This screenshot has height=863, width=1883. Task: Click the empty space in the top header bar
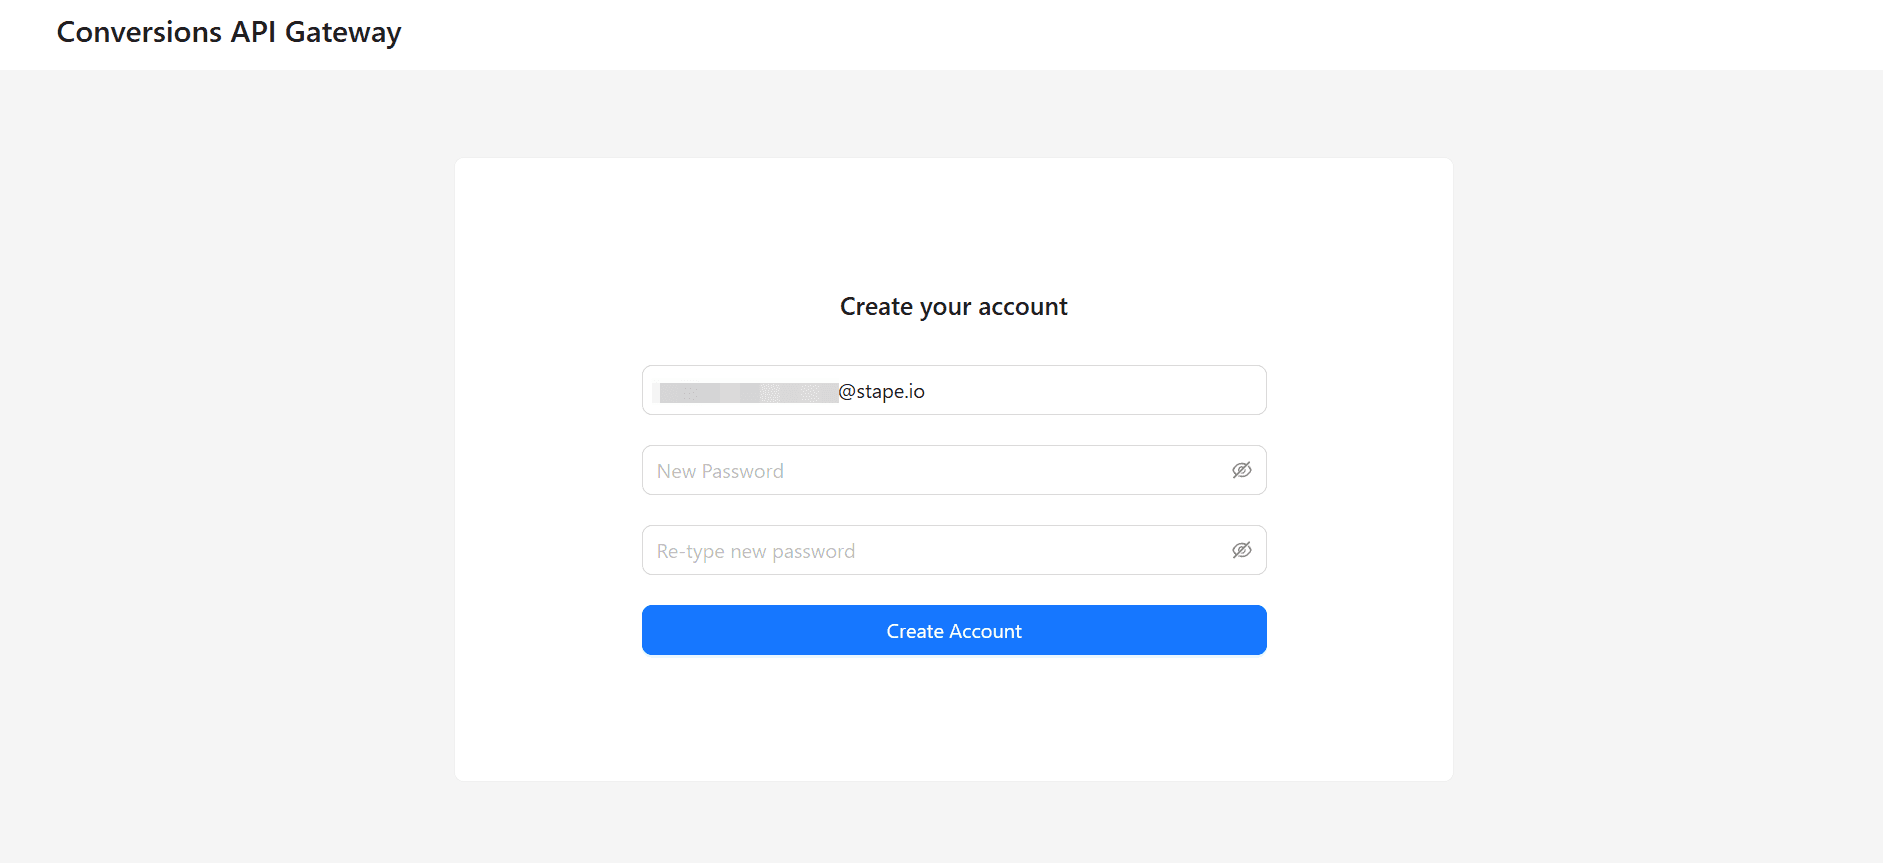pyautogui.click(x=1100, y=34)
